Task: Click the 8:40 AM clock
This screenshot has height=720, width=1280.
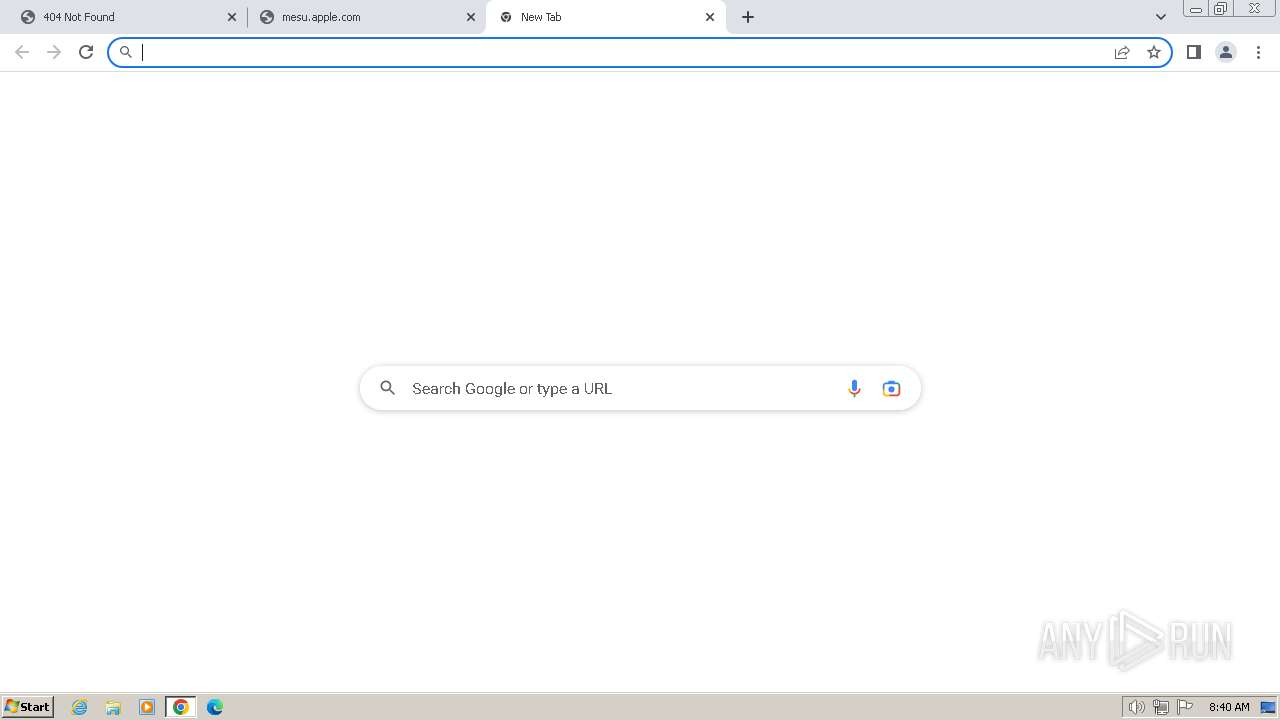Action: (1229, 707)
